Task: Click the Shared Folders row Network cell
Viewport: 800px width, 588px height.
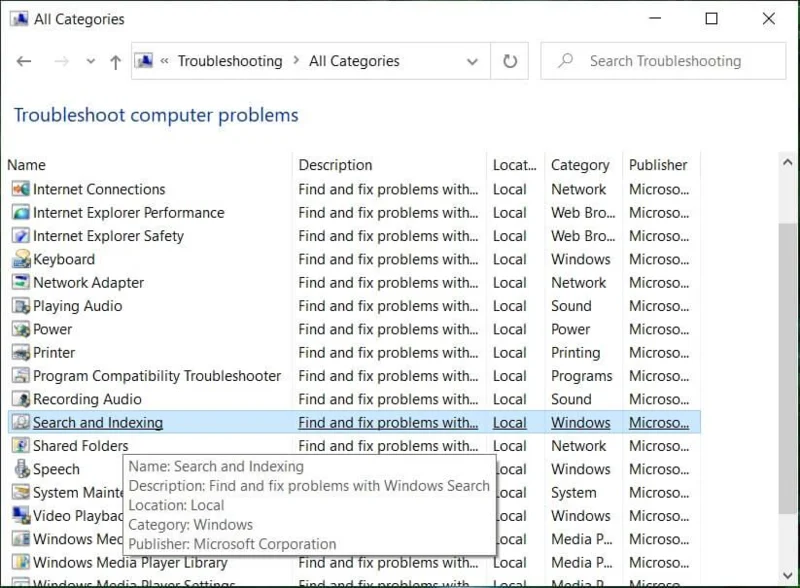Action: point(579,446)
